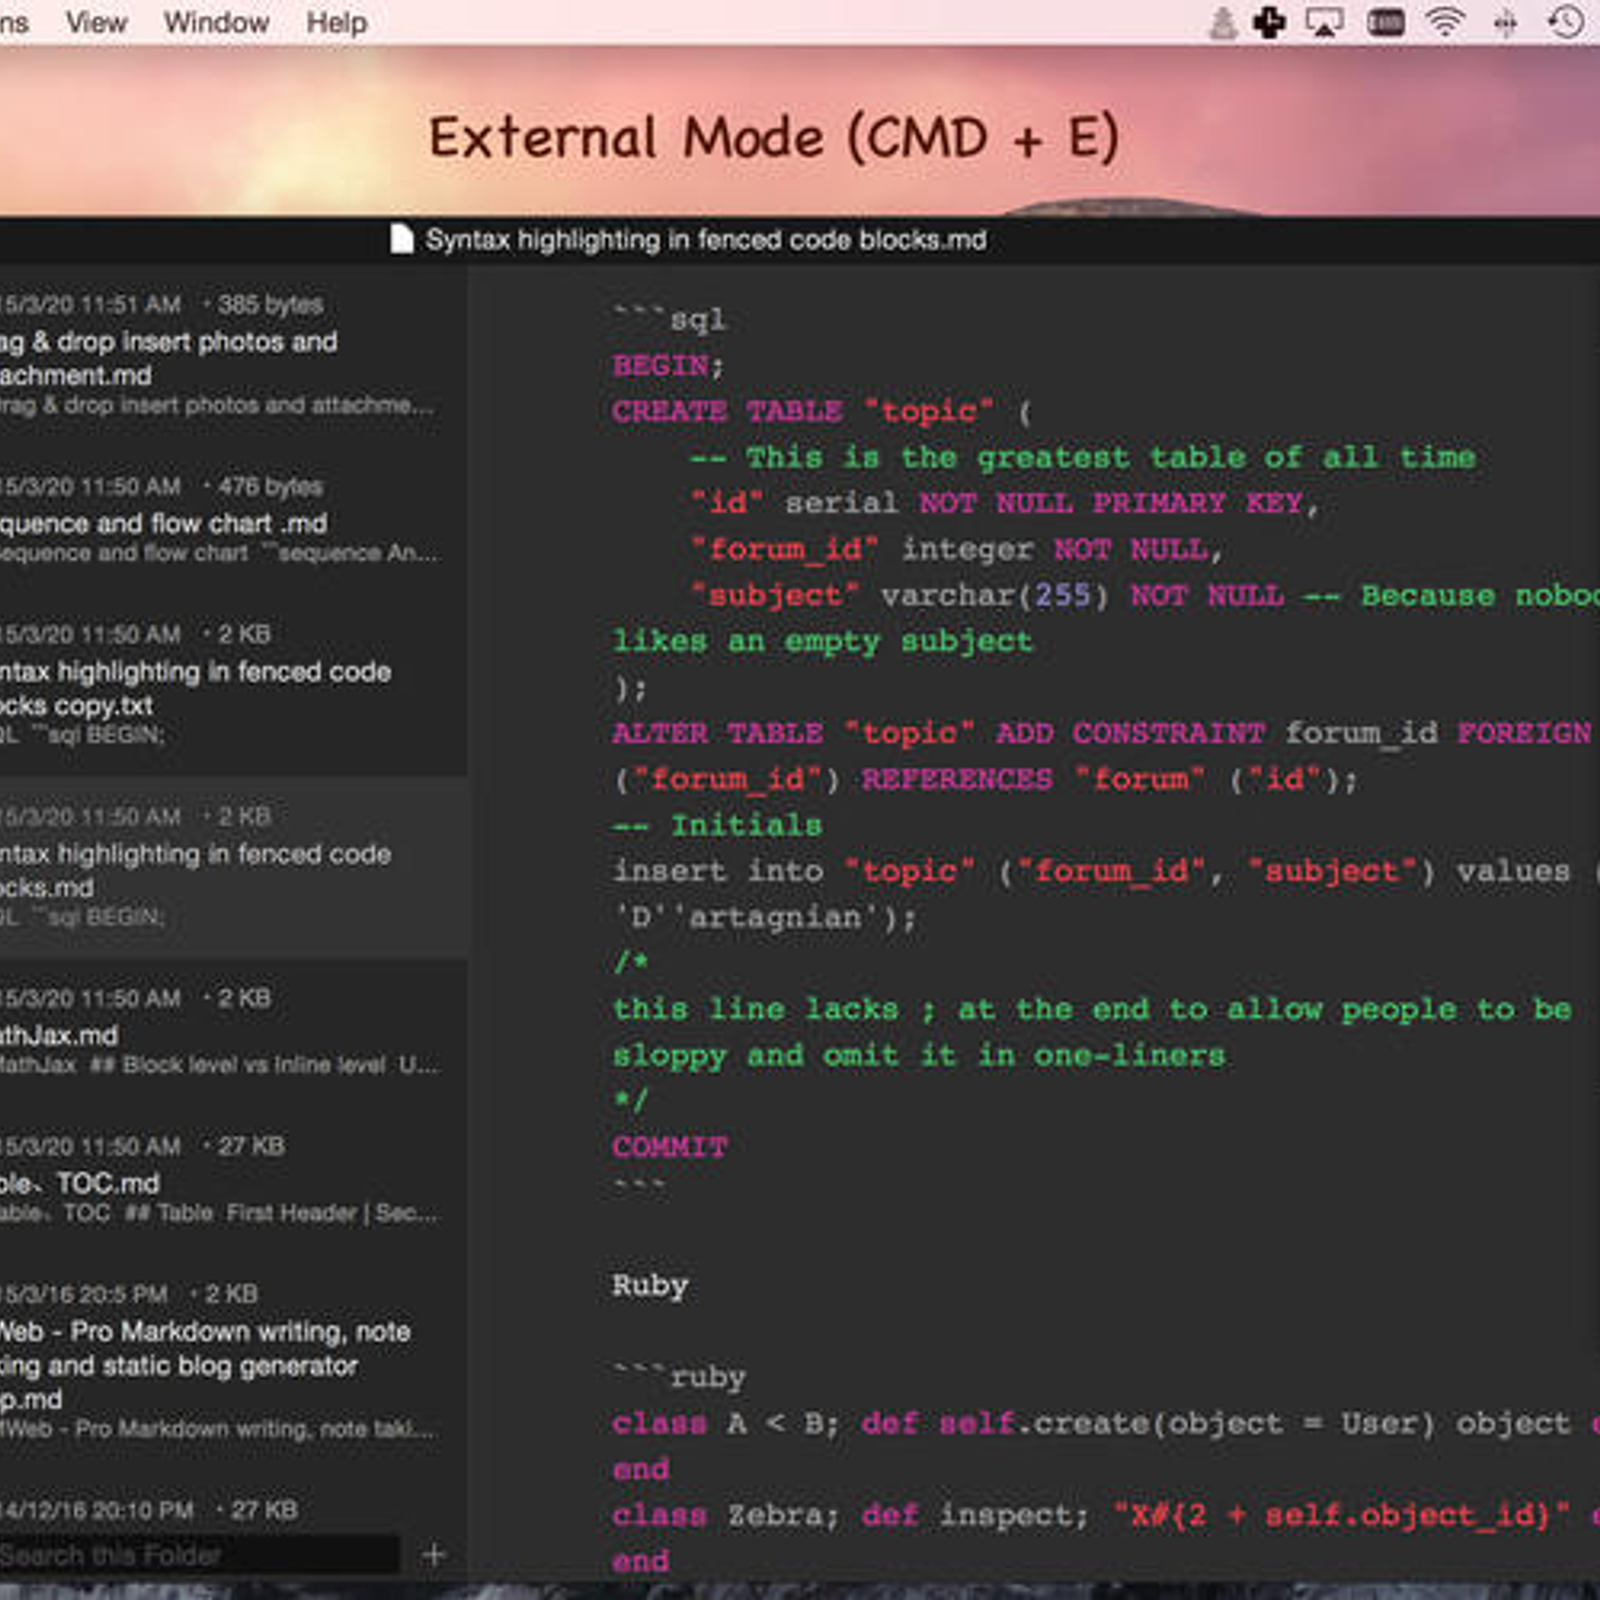
Task: Click the "forum_id" integer NOT NULL line
Action: click(x=957, y=549)
